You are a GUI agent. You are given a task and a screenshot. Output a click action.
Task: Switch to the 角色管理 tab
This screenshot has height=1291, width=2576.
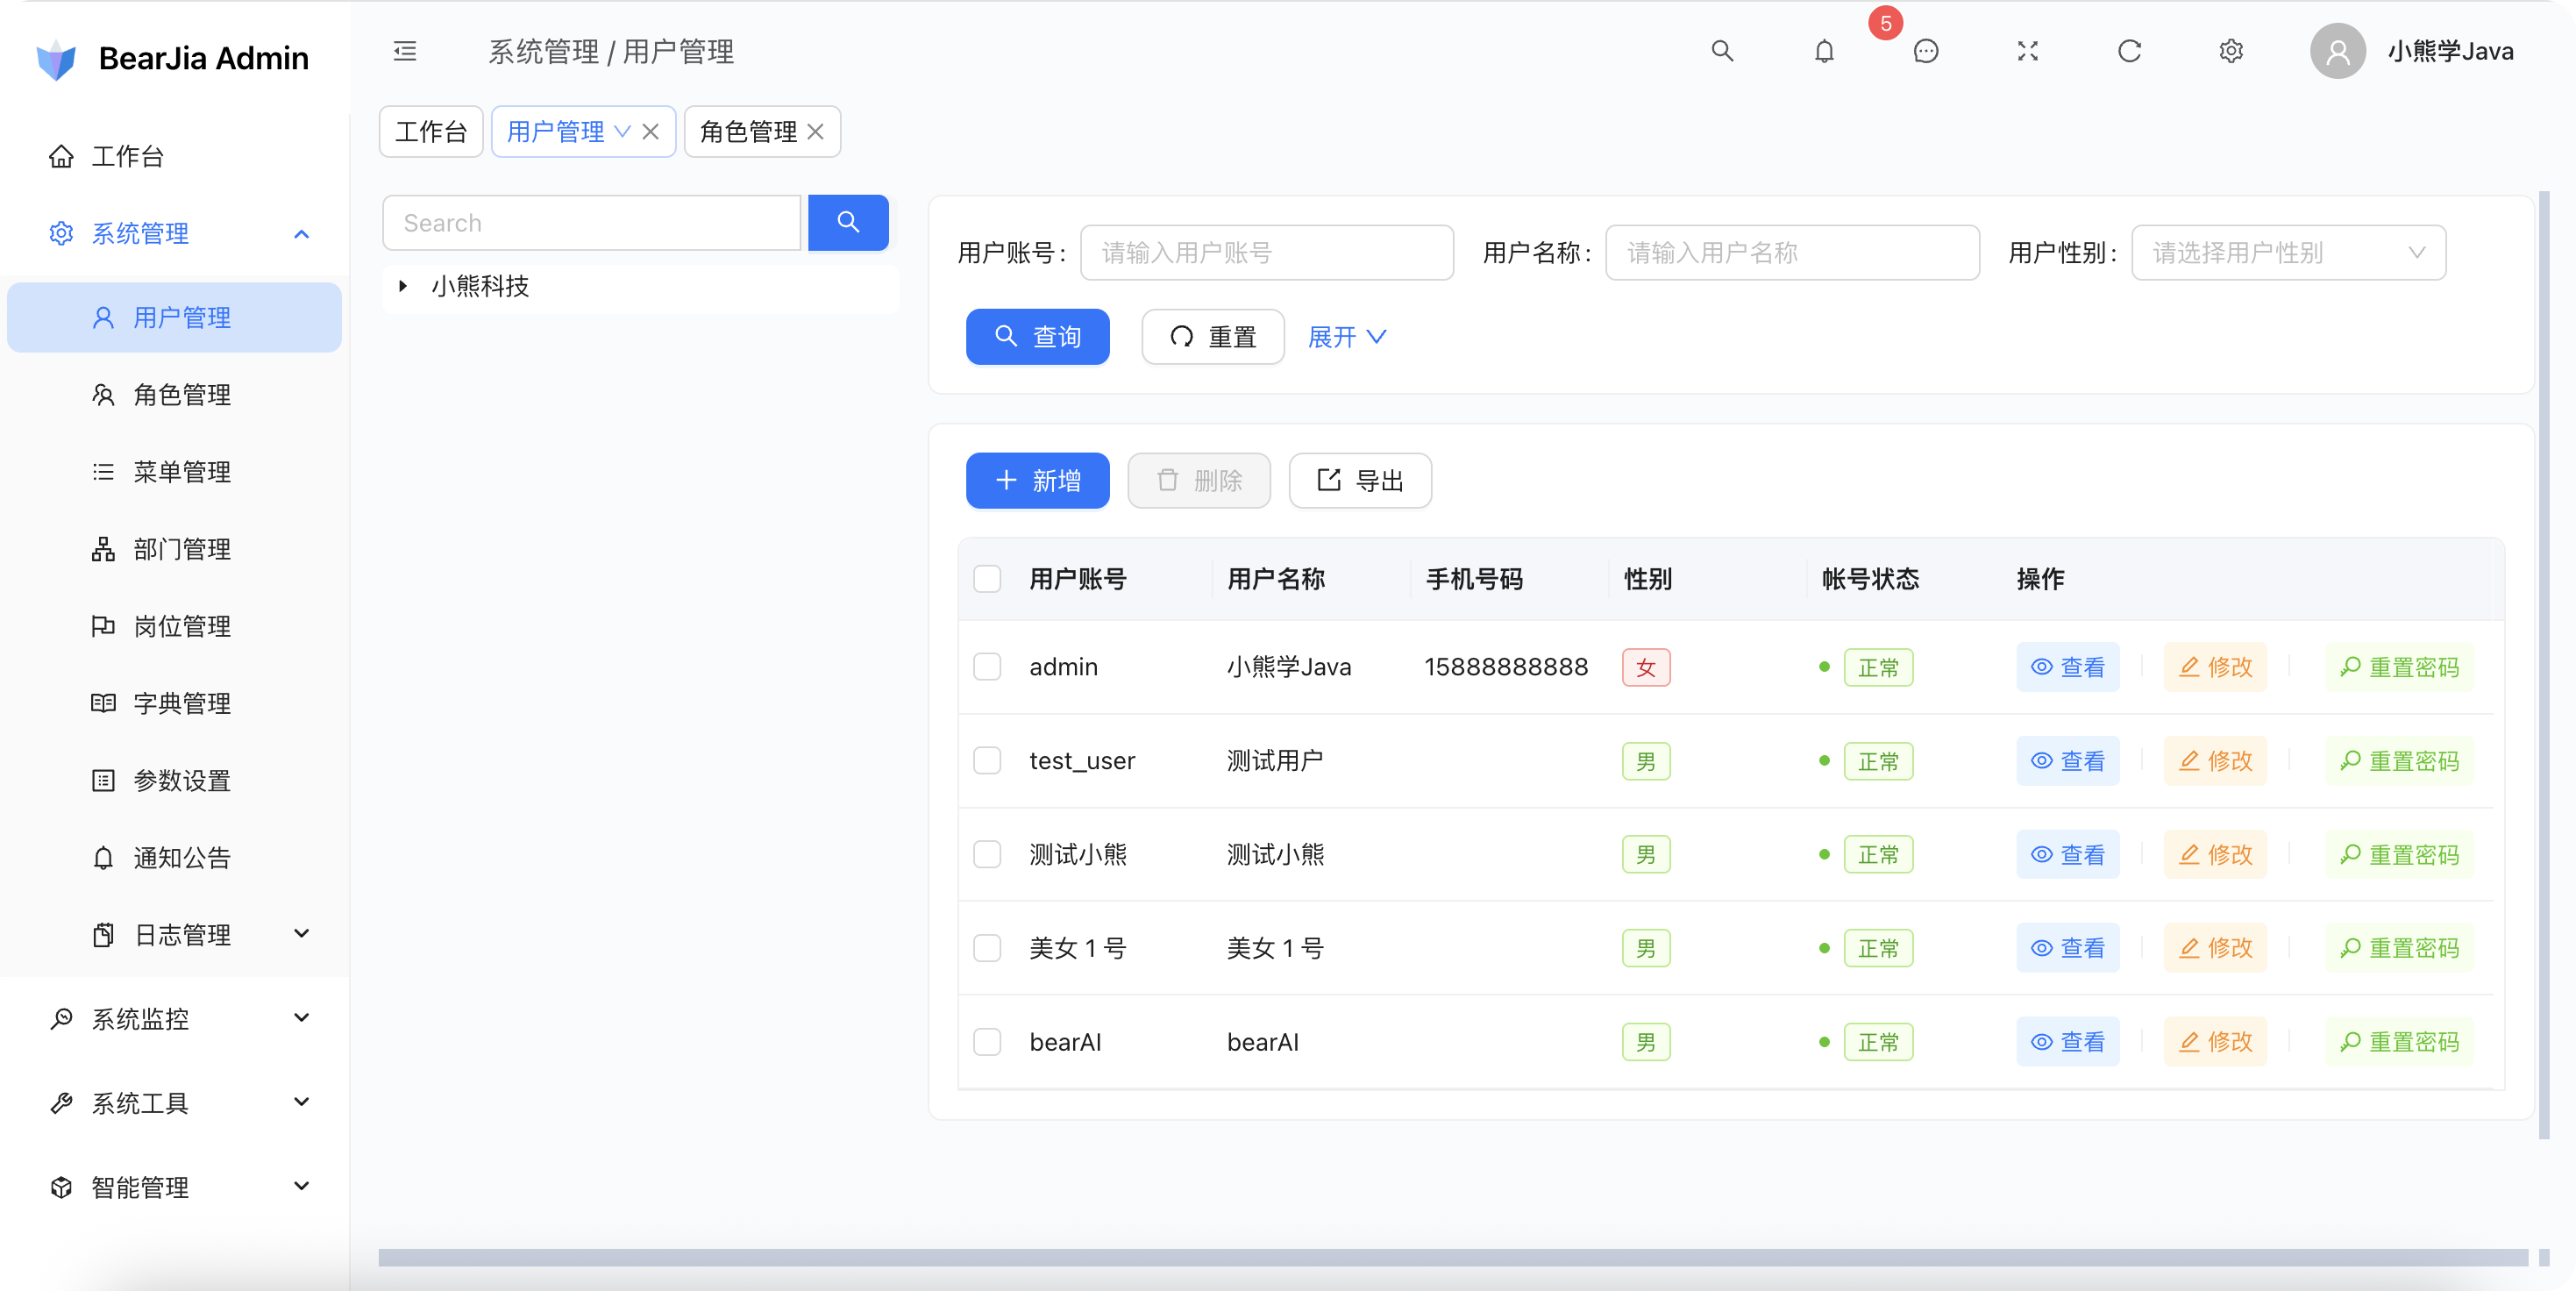pyautogui.click(x=748, y=132)
